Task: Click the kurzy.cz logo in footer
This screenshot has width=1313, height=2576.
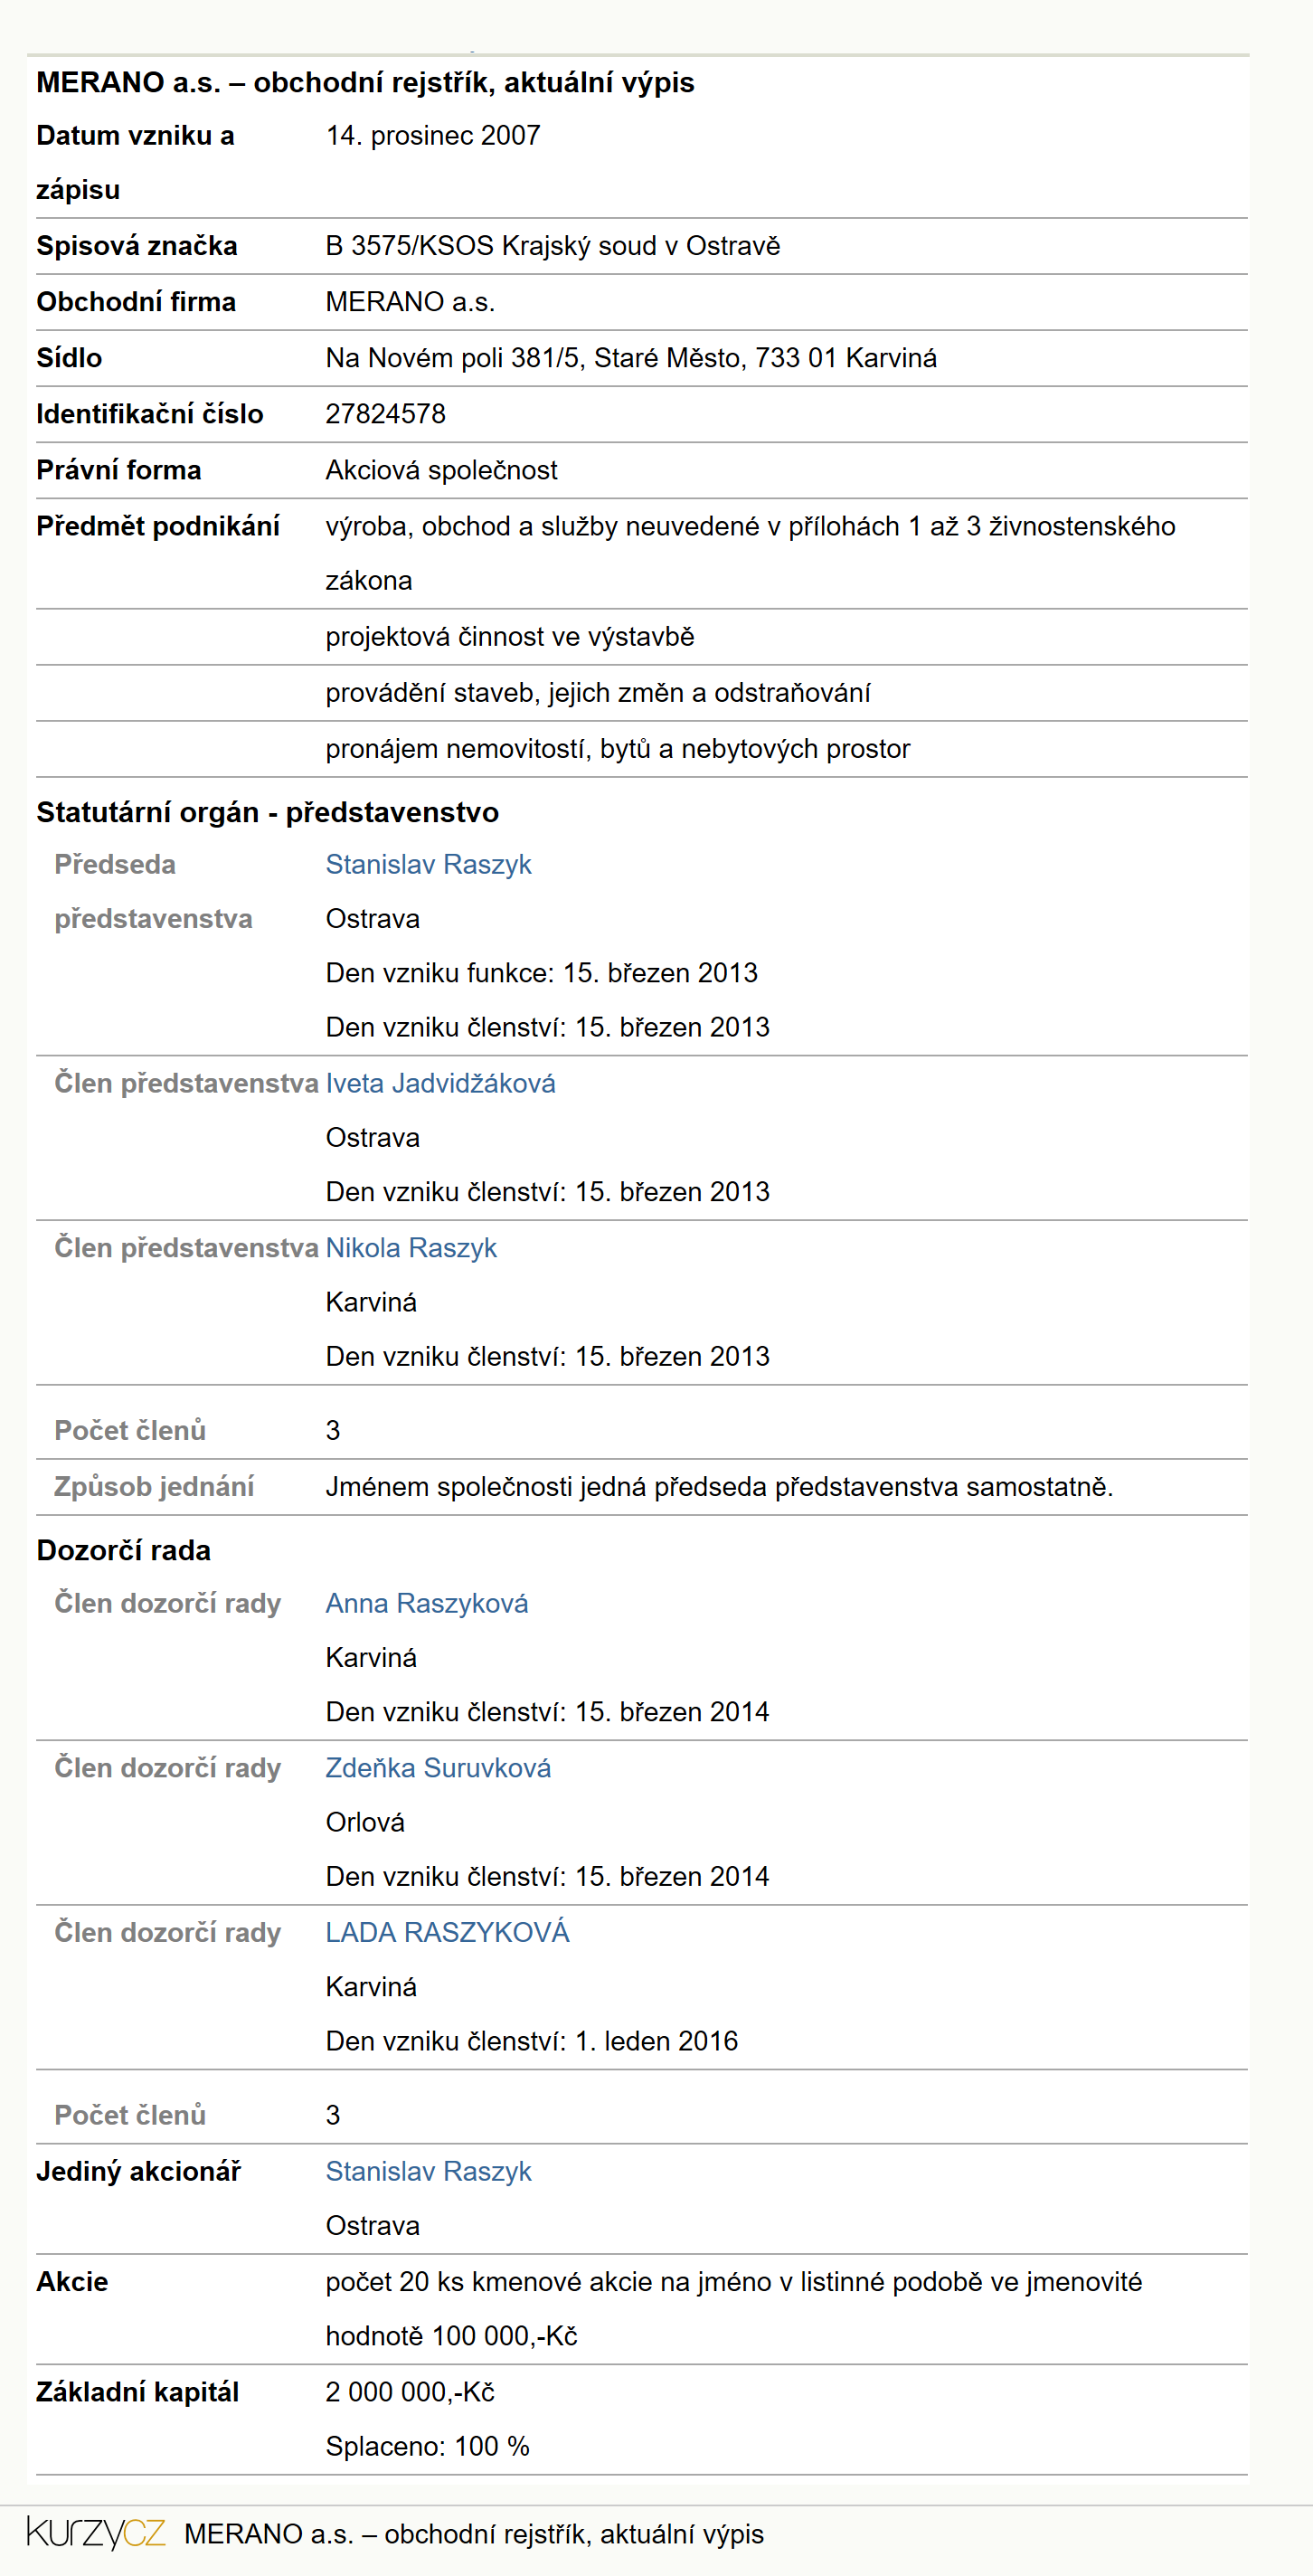Action: pyautogui.click(x=96, y=2533)
